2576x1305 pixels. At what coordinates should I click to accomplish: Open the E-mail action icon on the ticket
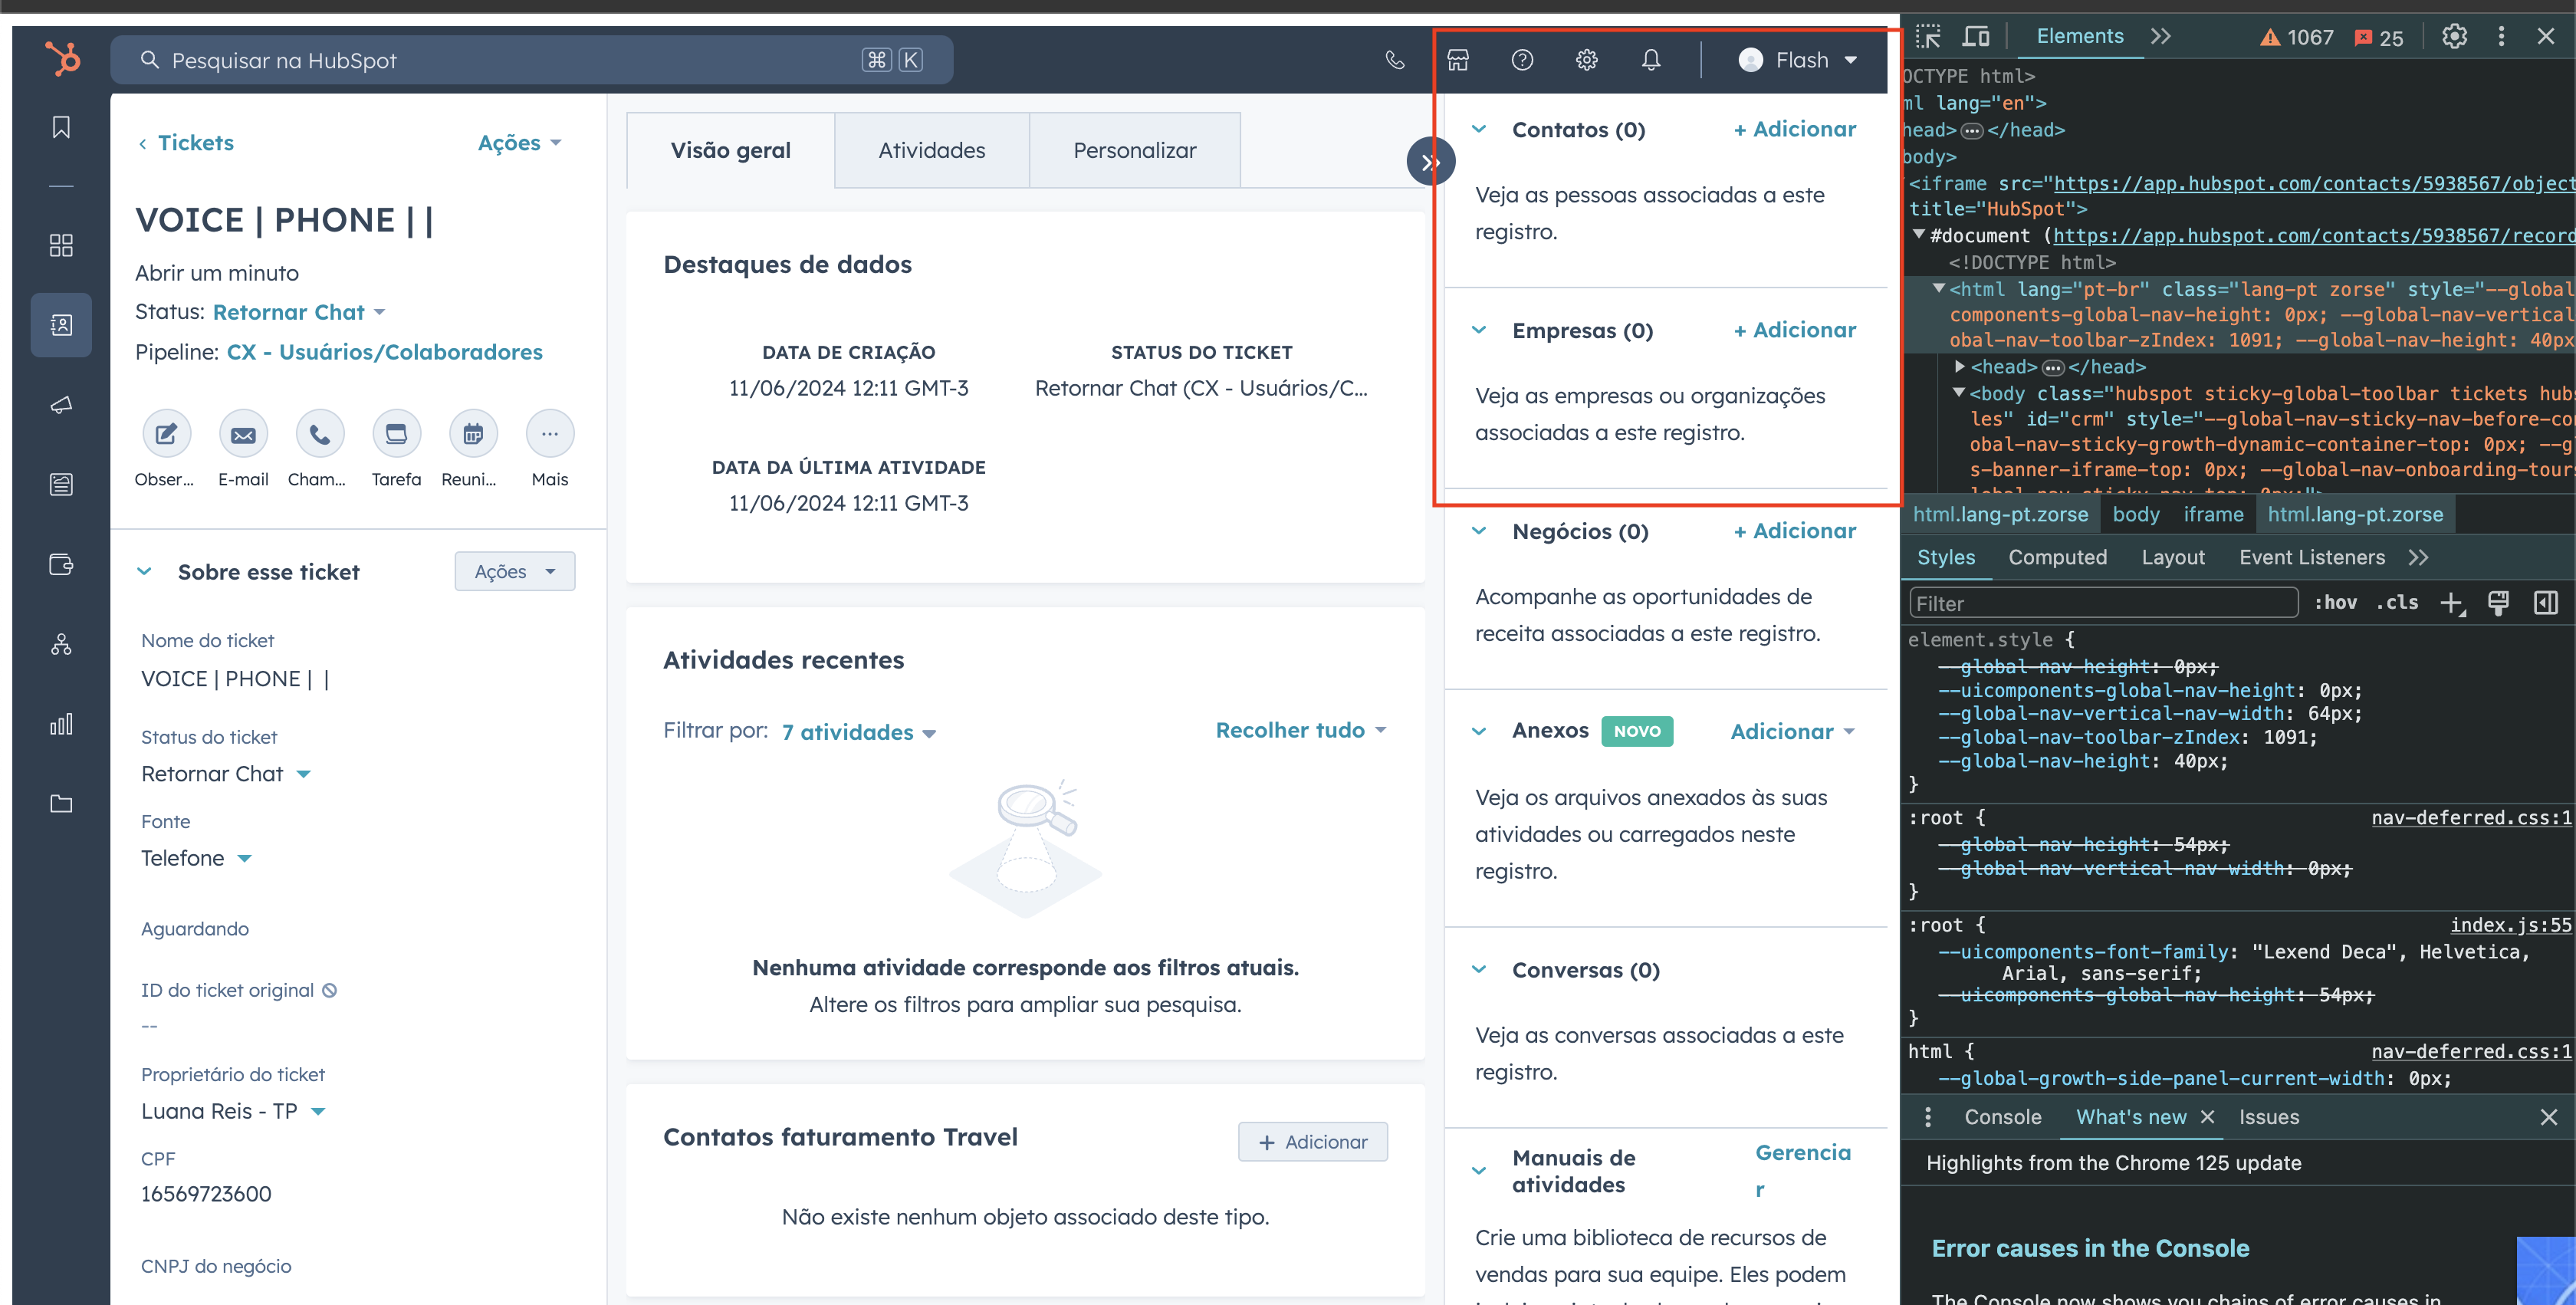(243, 434)
